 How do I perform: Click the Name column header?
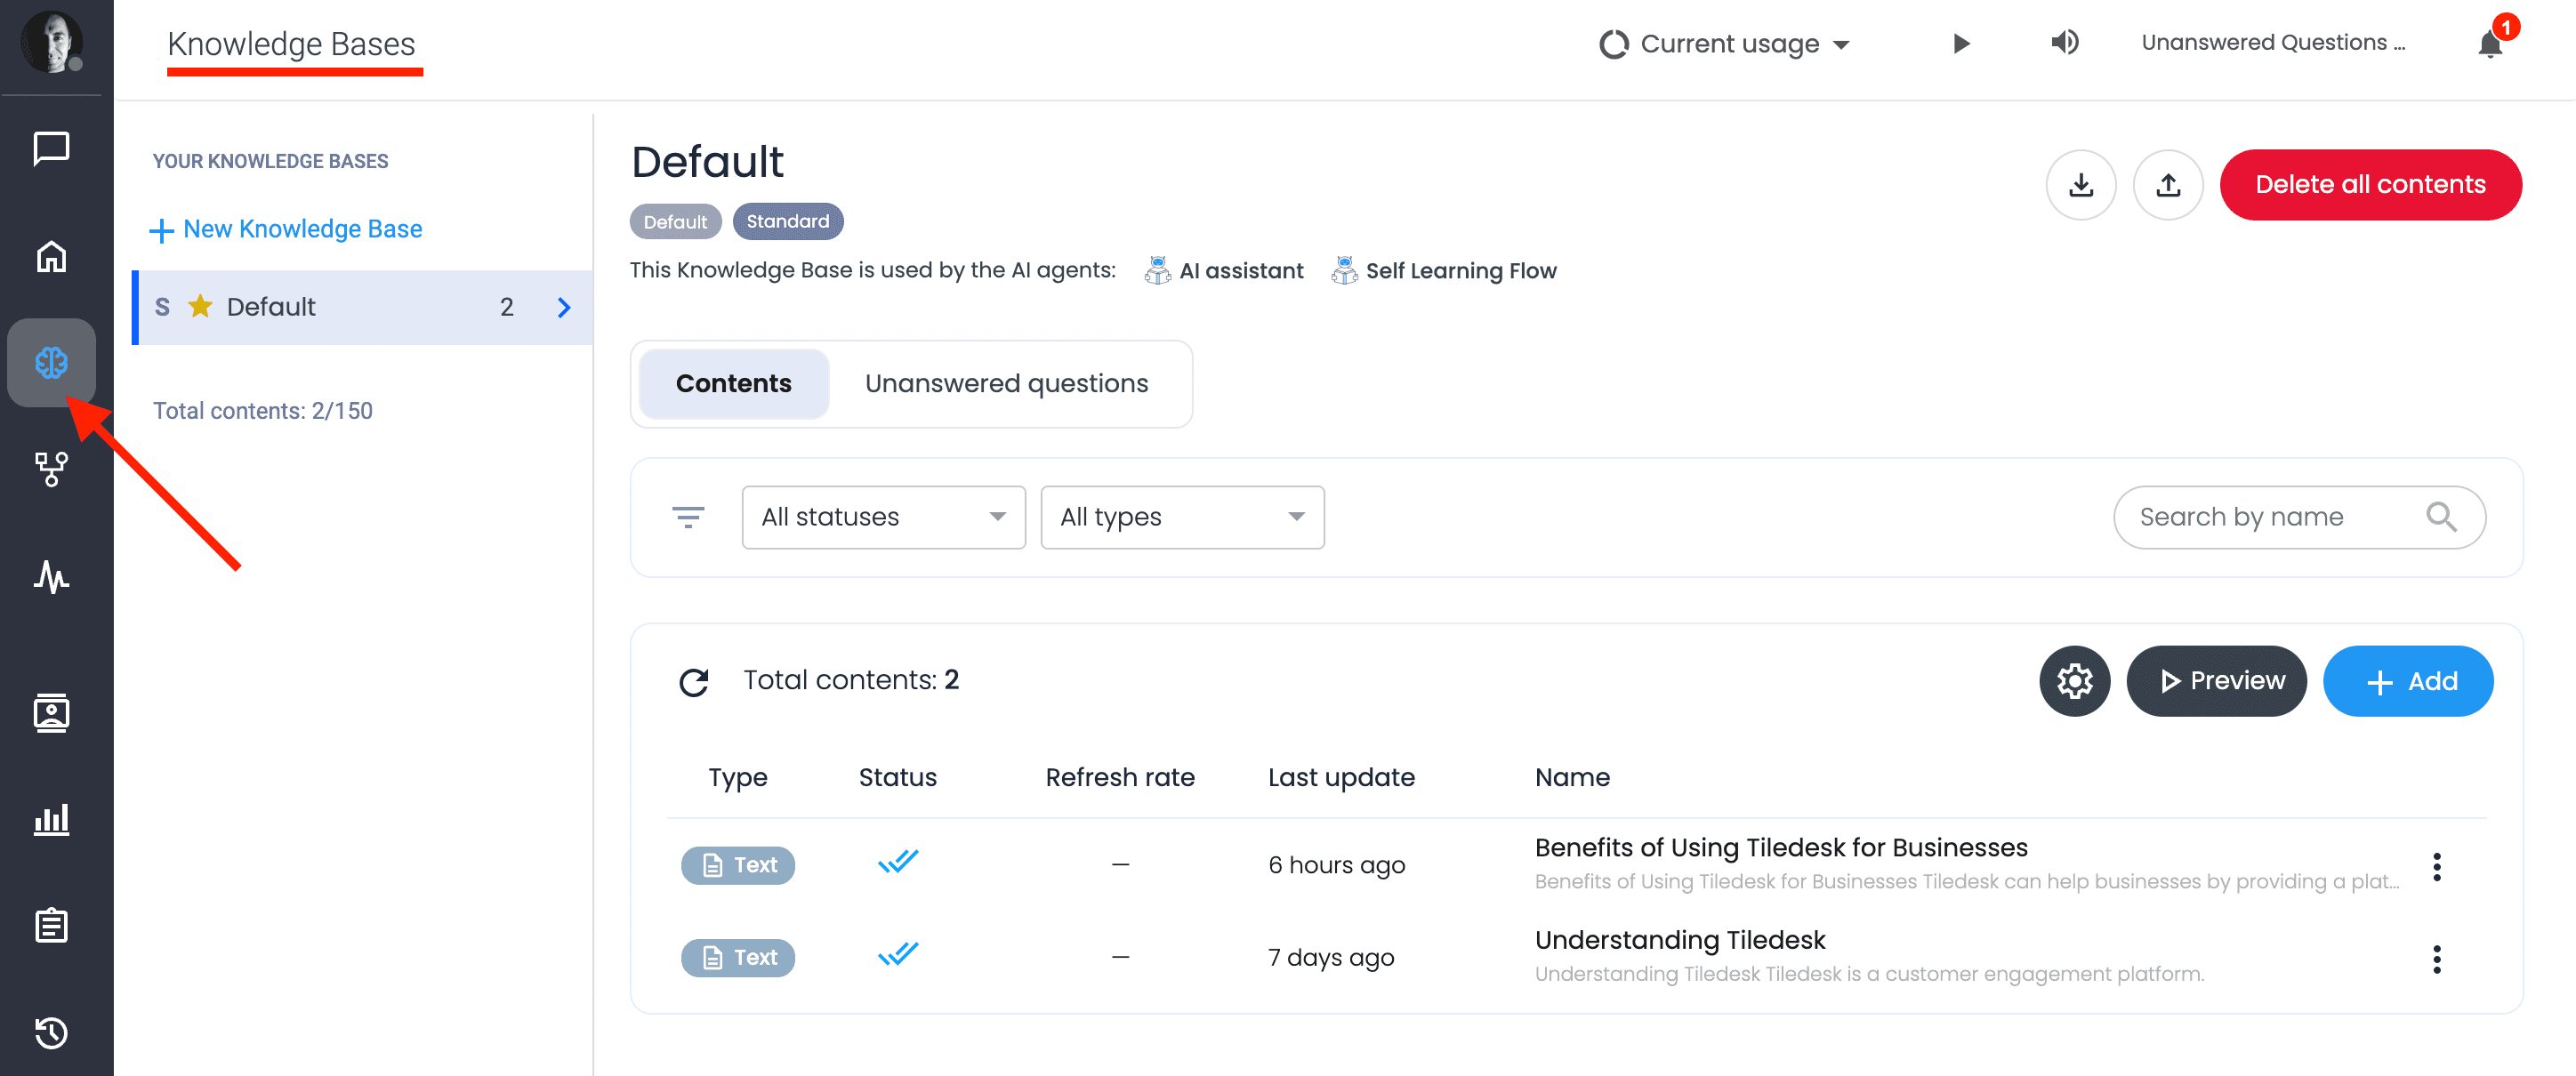(x=1572, y=777)
